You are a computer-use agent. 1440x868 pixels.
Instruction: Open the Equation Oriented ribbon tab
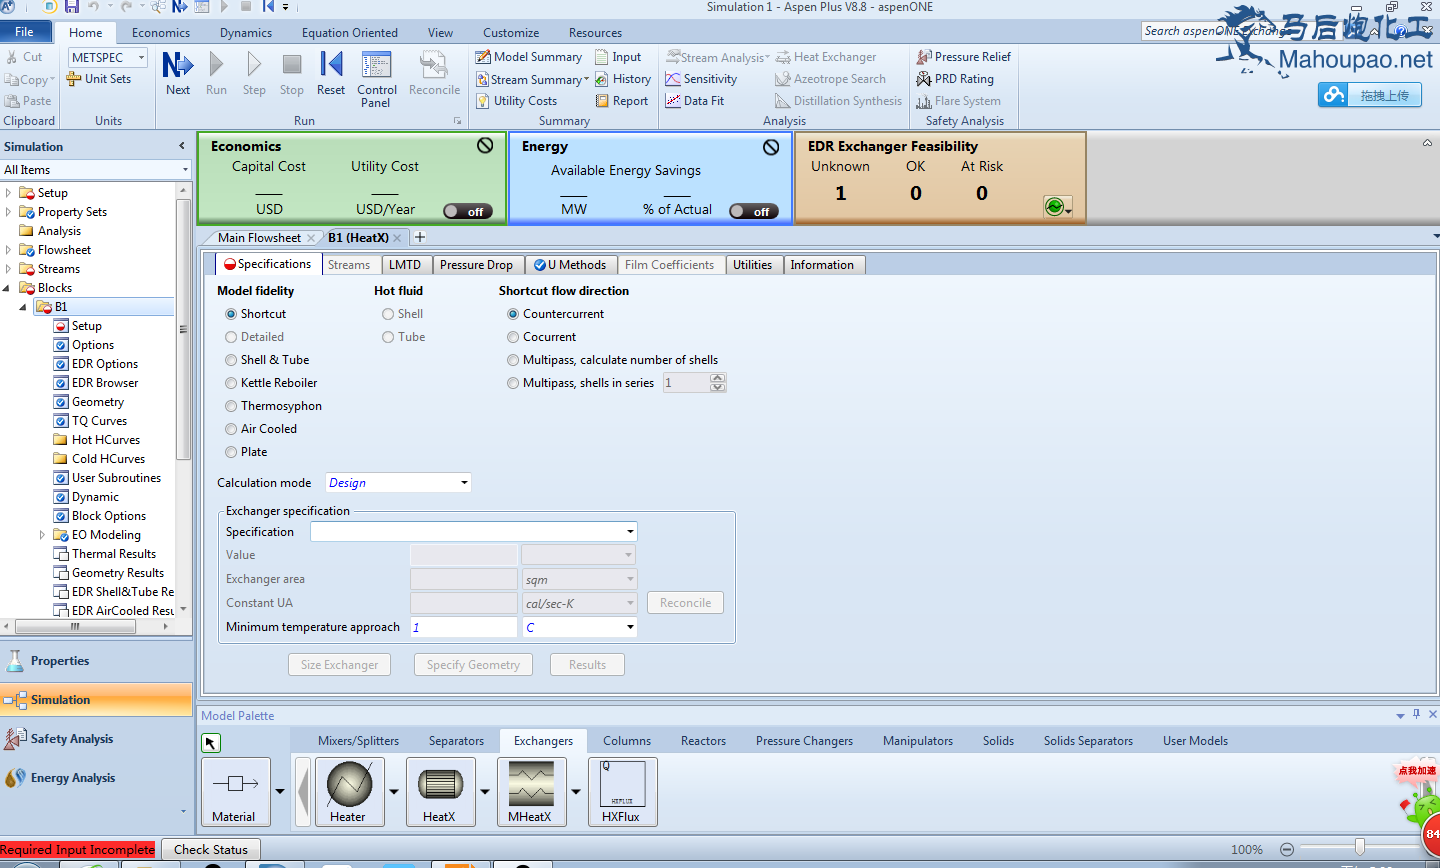pyautogui.click(x=350, y=32)
